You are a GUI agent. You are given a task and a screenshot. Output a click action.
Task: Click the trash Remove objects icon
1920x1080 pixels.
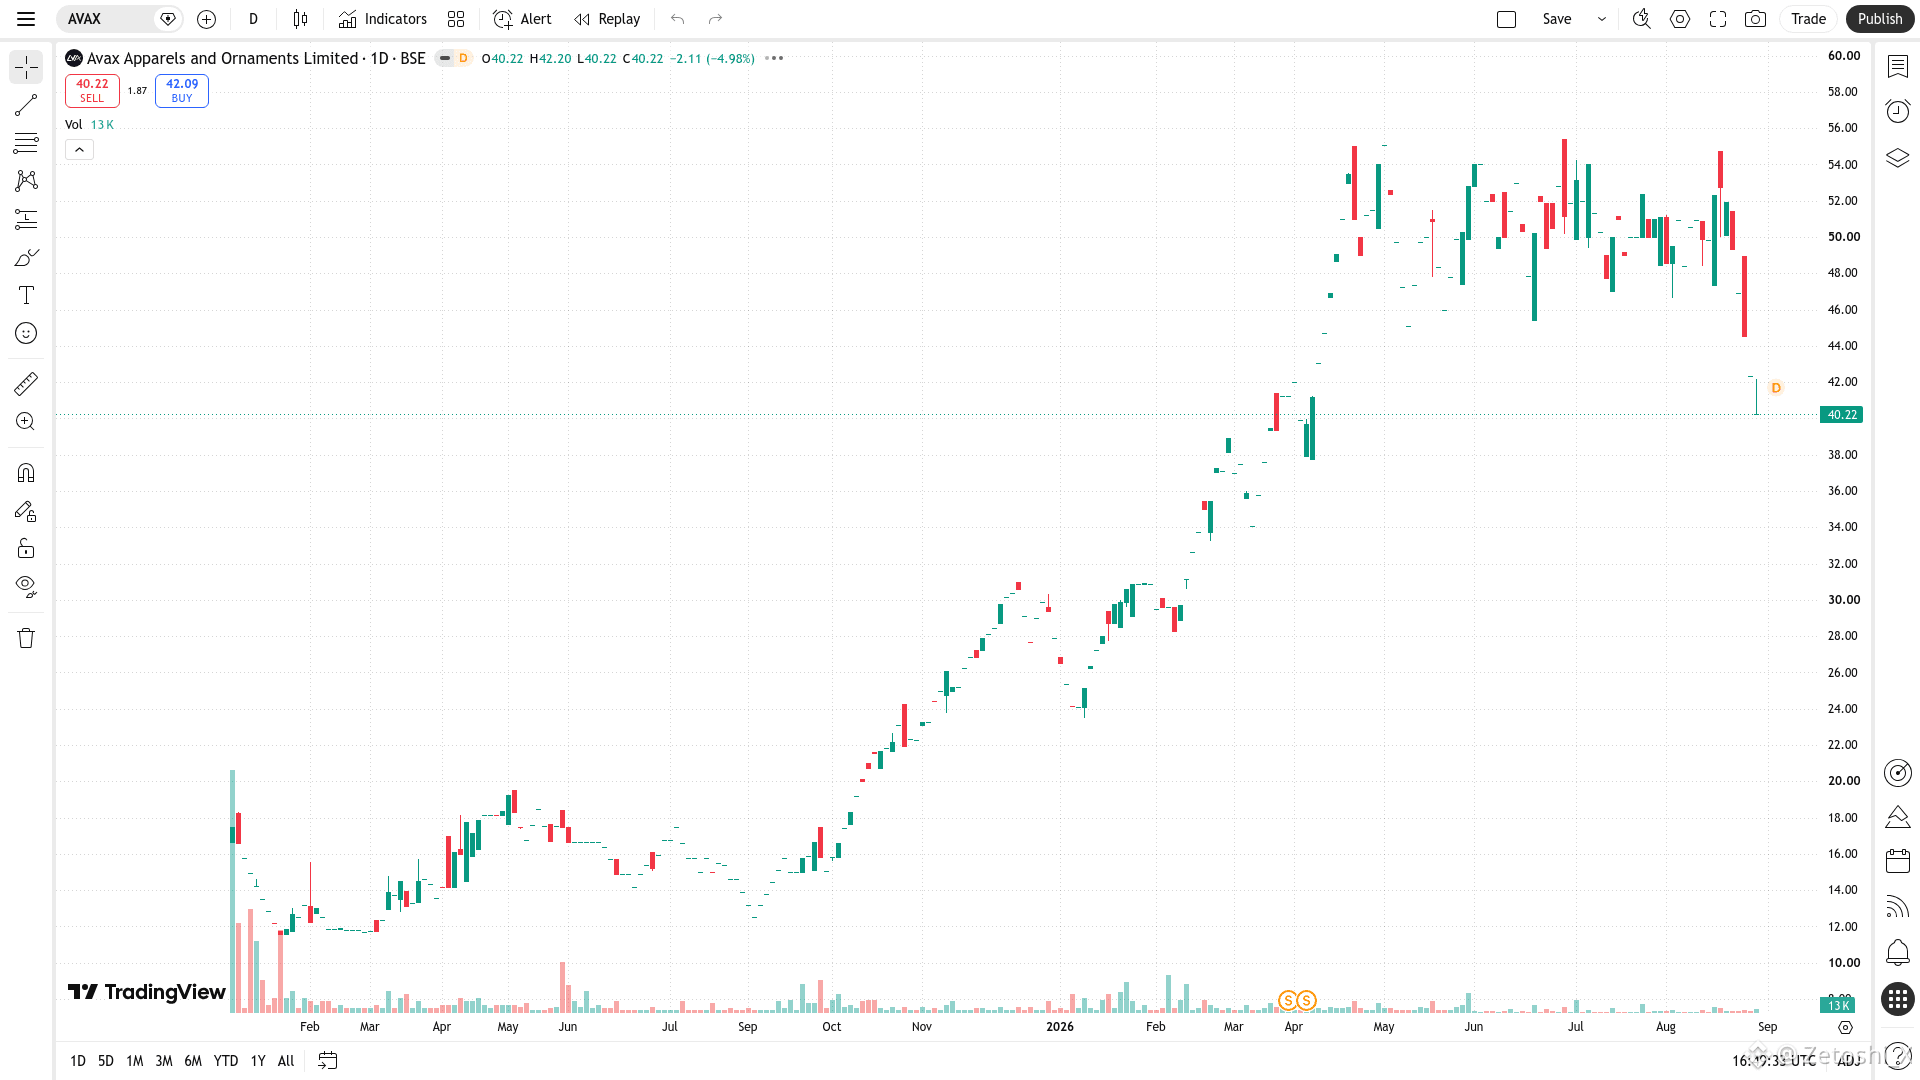pos(26,638)
